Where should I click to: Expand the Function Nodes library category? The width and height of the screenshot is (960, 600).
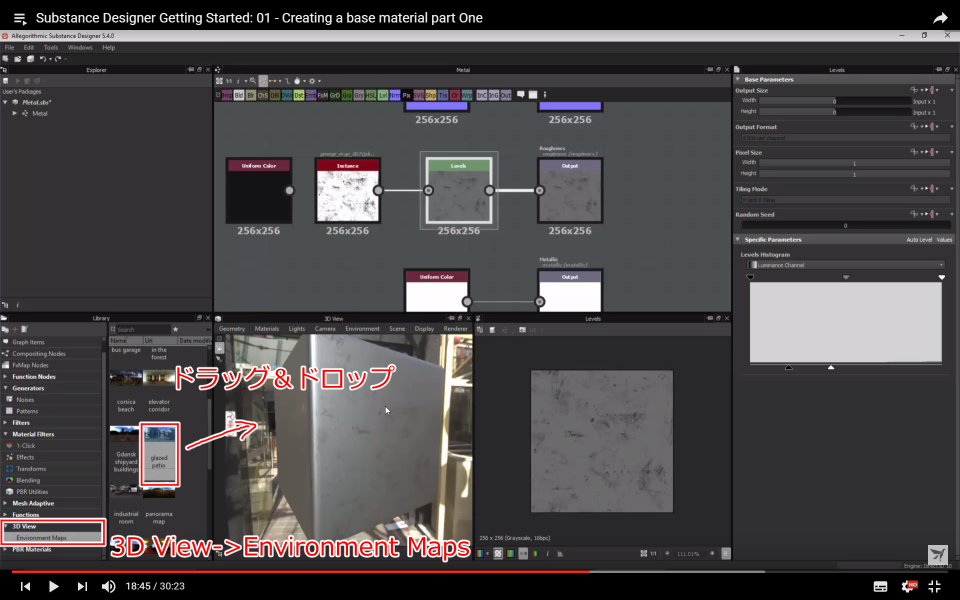pos(6,377)
